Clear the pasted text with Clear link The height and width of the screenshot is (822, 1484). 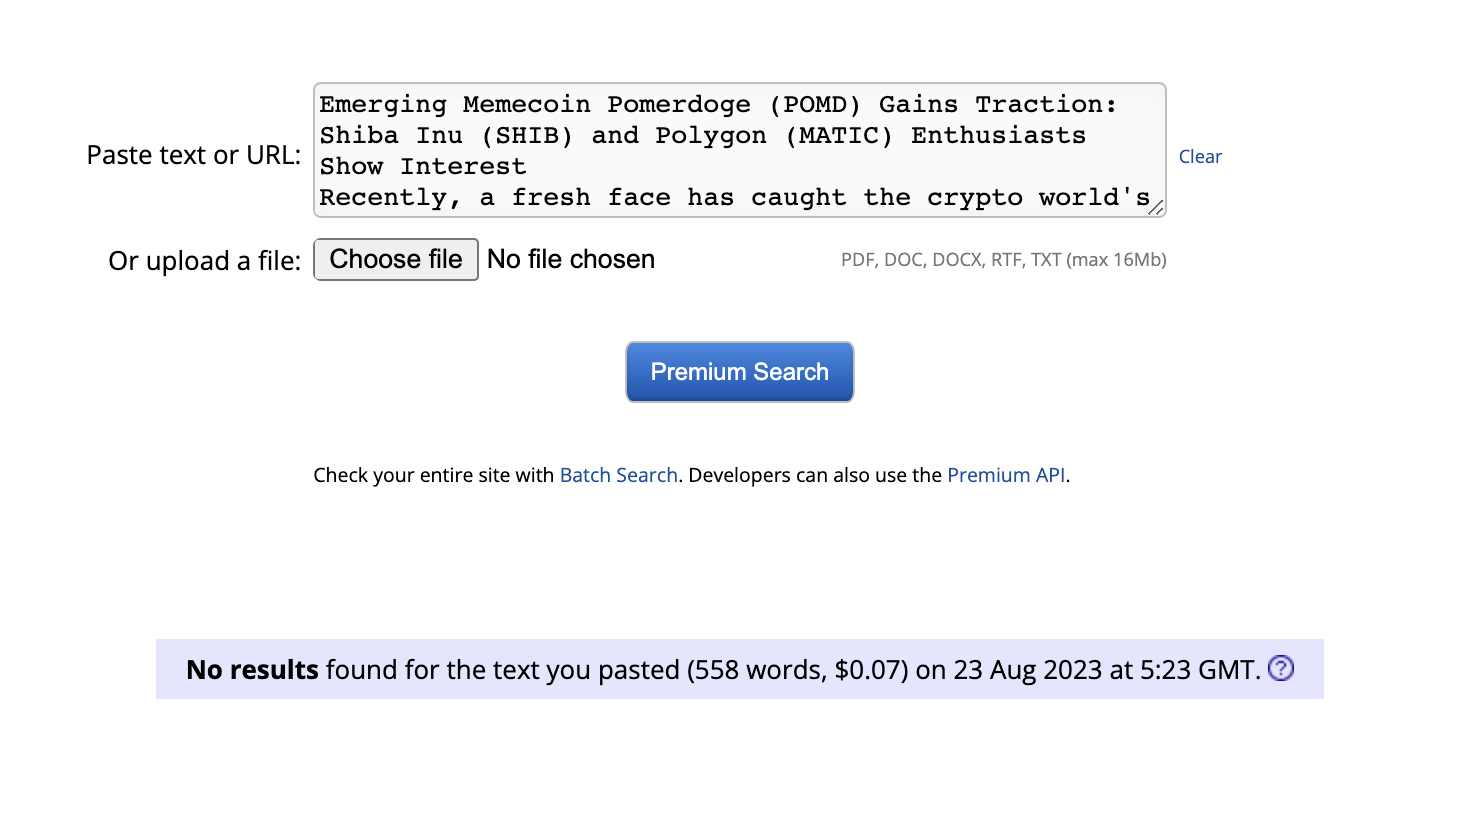point(1200,156)
